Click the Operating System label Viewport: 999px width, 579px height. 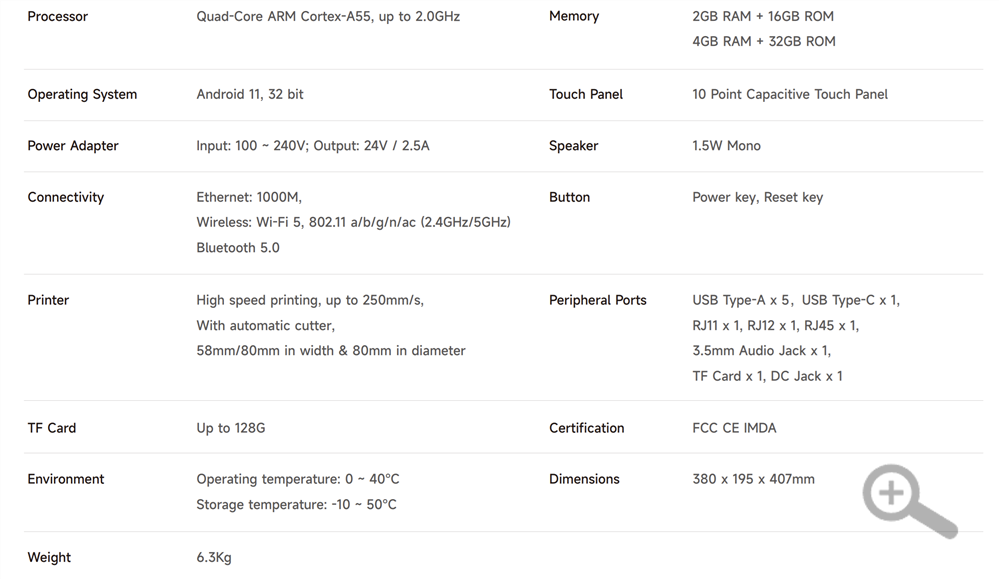click(82, 94)
